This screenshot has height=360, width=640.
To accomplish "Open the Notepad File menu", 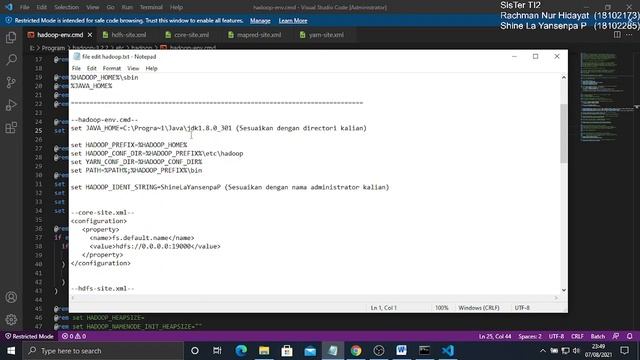I will (x=76, y=68).
